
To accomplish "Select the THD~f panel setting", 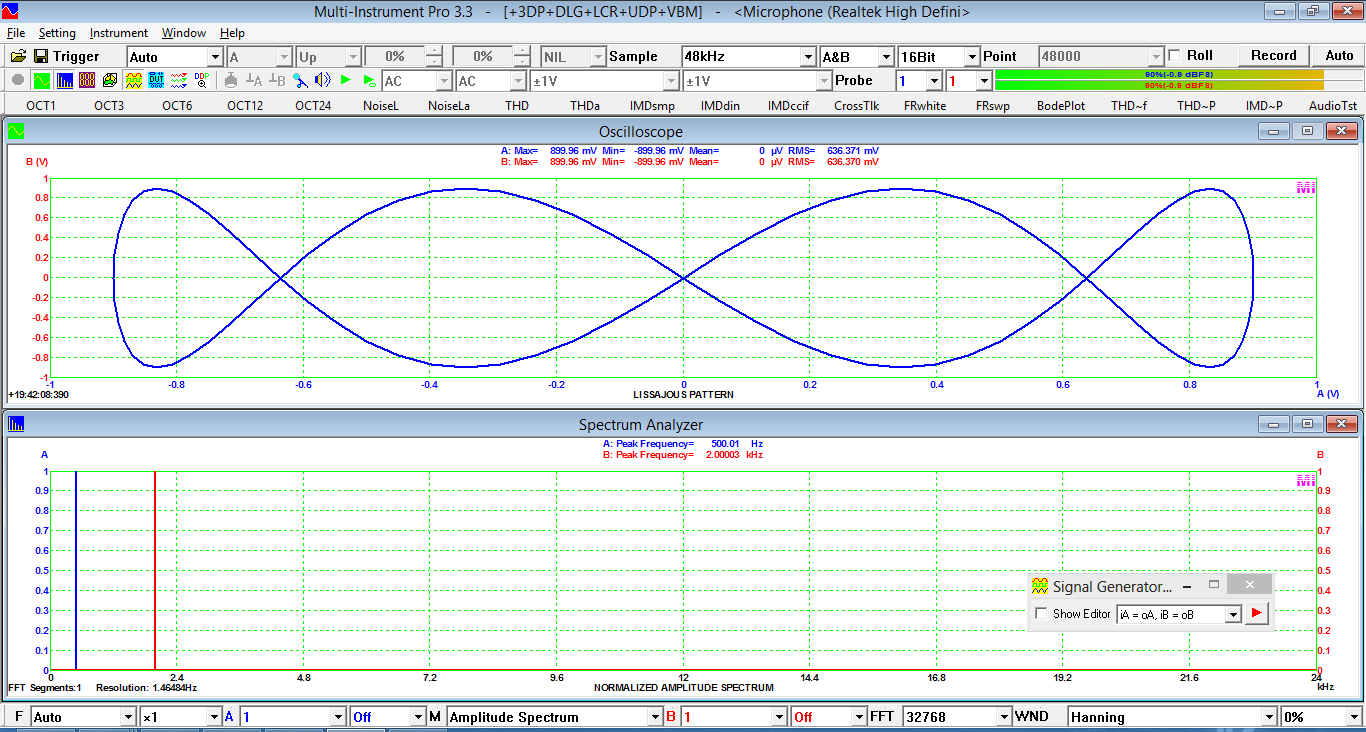I will coord(1127,105).
